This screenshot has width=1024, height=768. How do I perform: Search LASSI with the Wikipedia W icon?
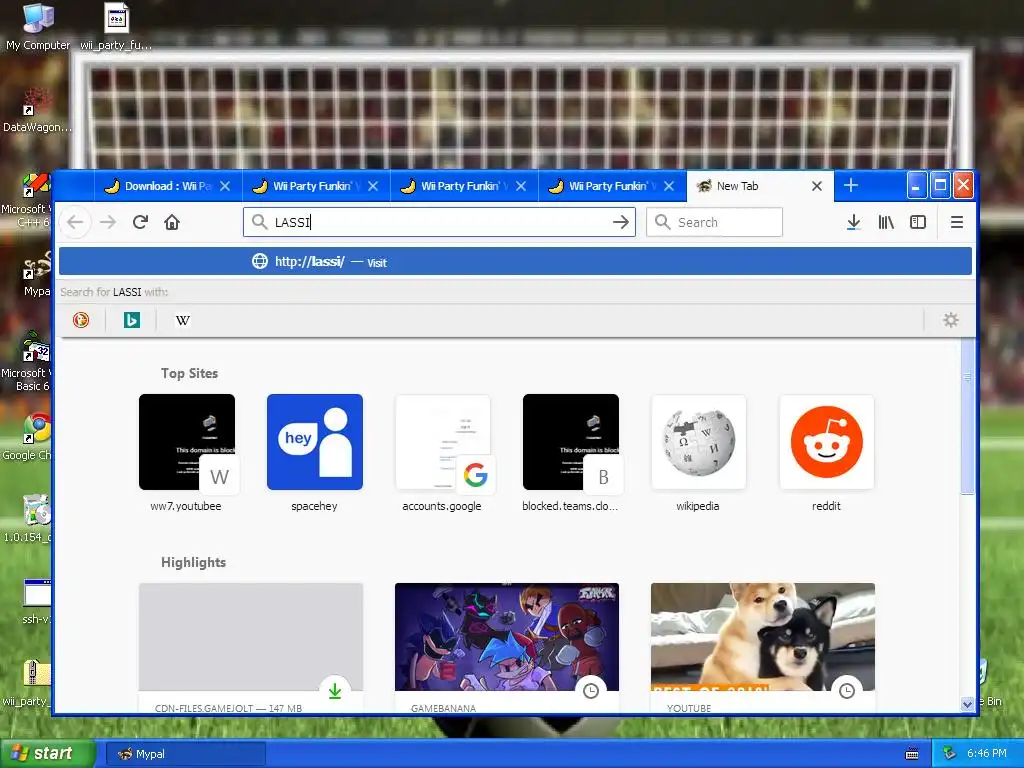click(x=183, y=320)
